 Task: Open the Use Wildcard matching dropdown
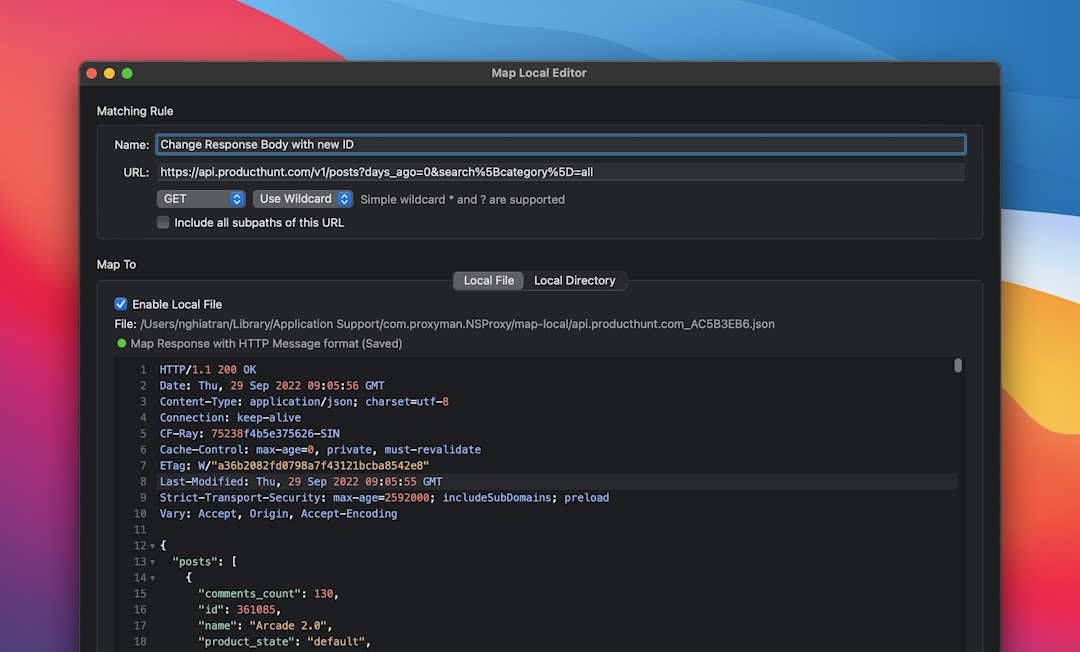coord(295,198)
